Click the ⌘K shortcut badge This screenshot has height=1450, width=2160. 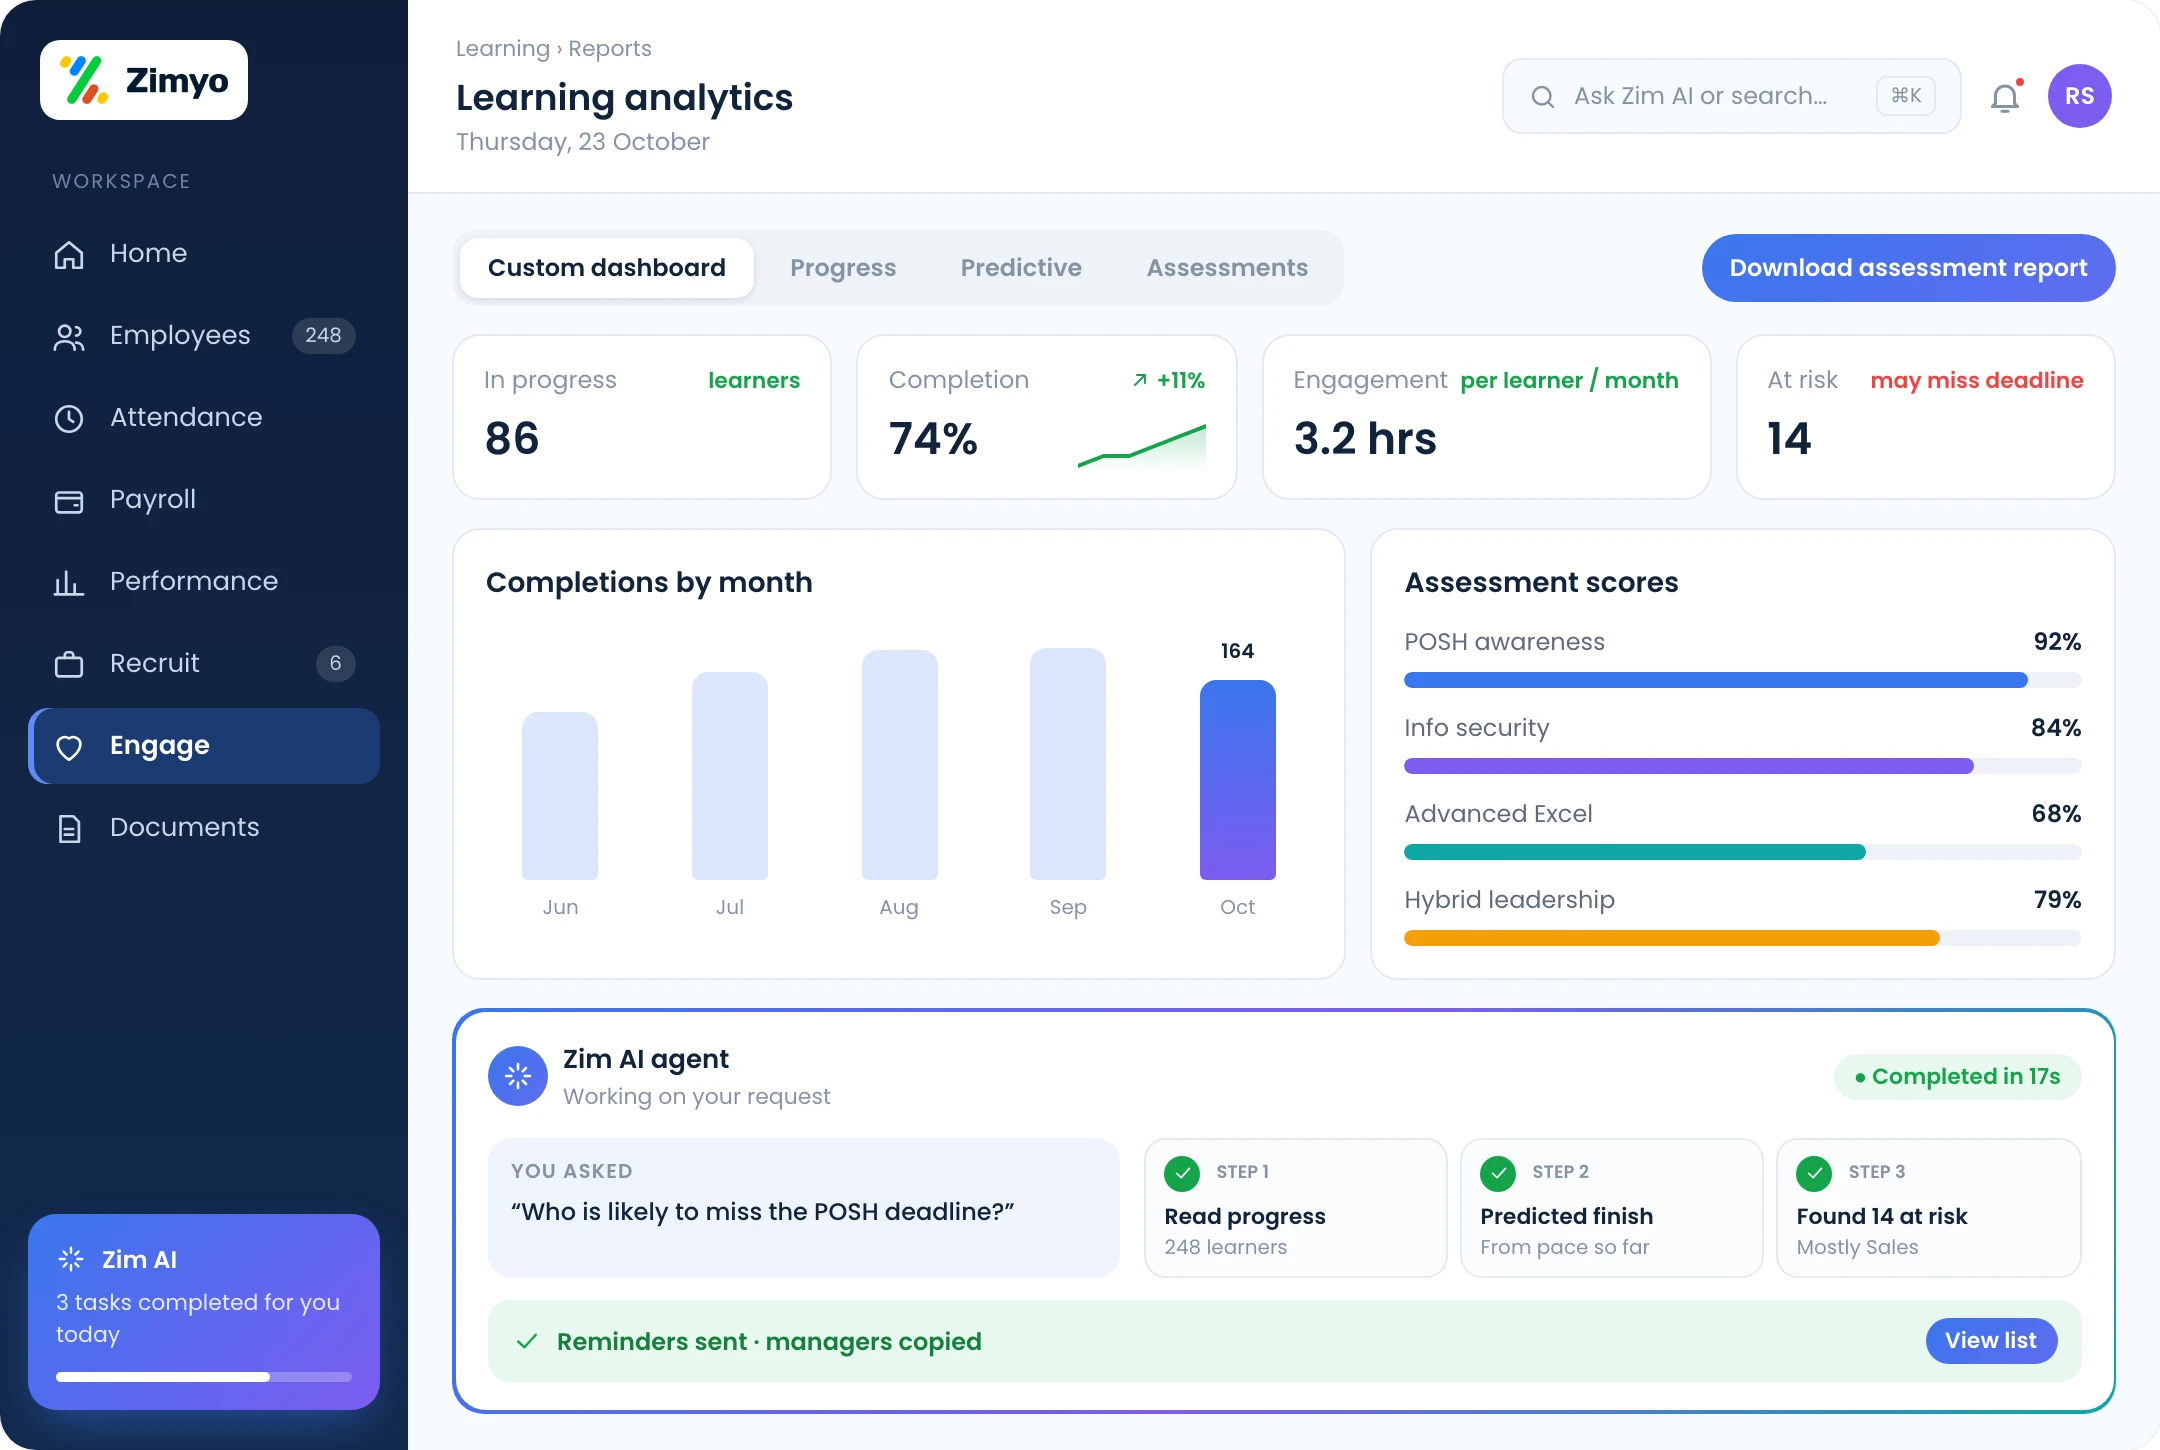coord(1906,96)
